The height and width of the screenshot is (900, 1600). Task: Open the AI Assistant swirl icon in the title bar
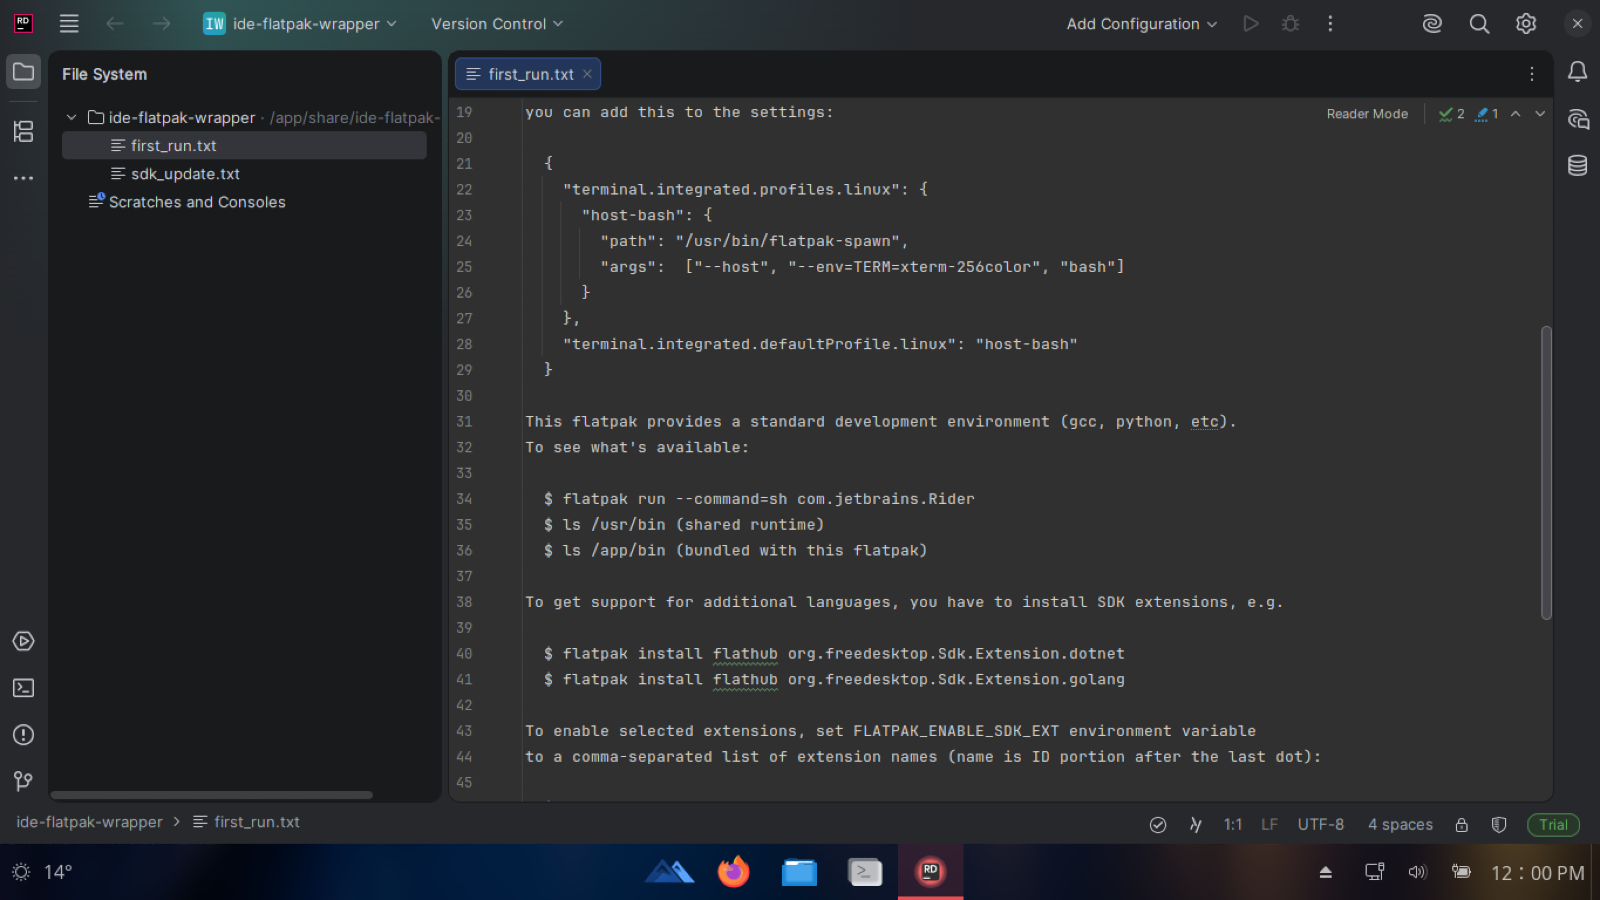pyautogui.click(x=1432, y=23)
